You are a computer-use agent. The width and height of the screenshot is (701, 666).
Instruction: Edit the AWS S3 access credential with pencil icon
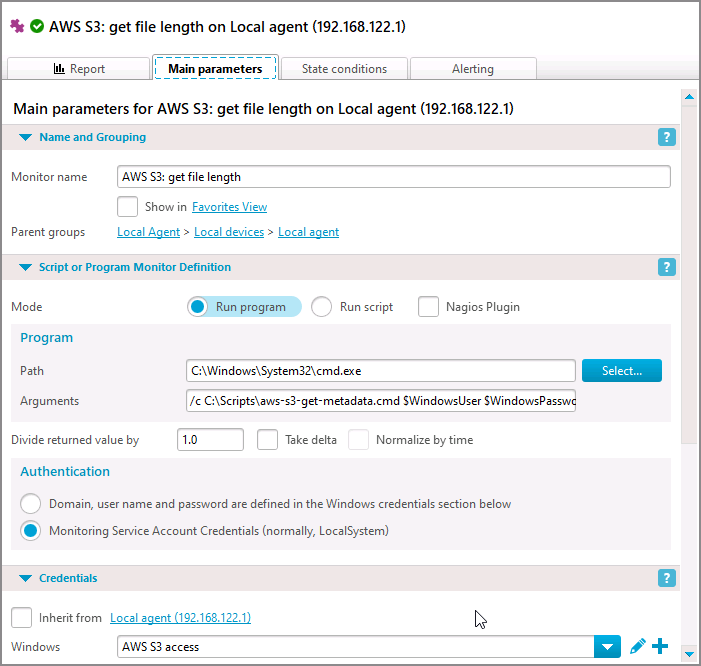click(638, 646)
